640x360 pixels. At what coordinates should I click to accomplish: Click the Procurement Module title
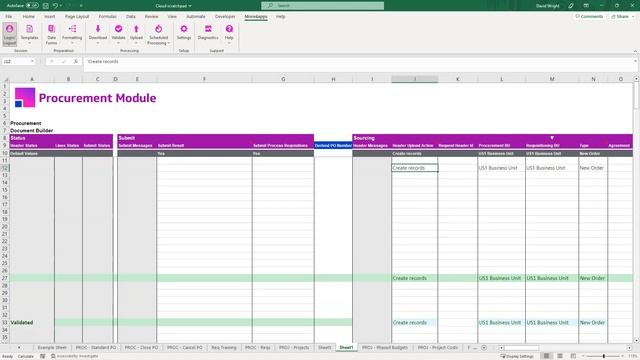[x=98, y=98]
